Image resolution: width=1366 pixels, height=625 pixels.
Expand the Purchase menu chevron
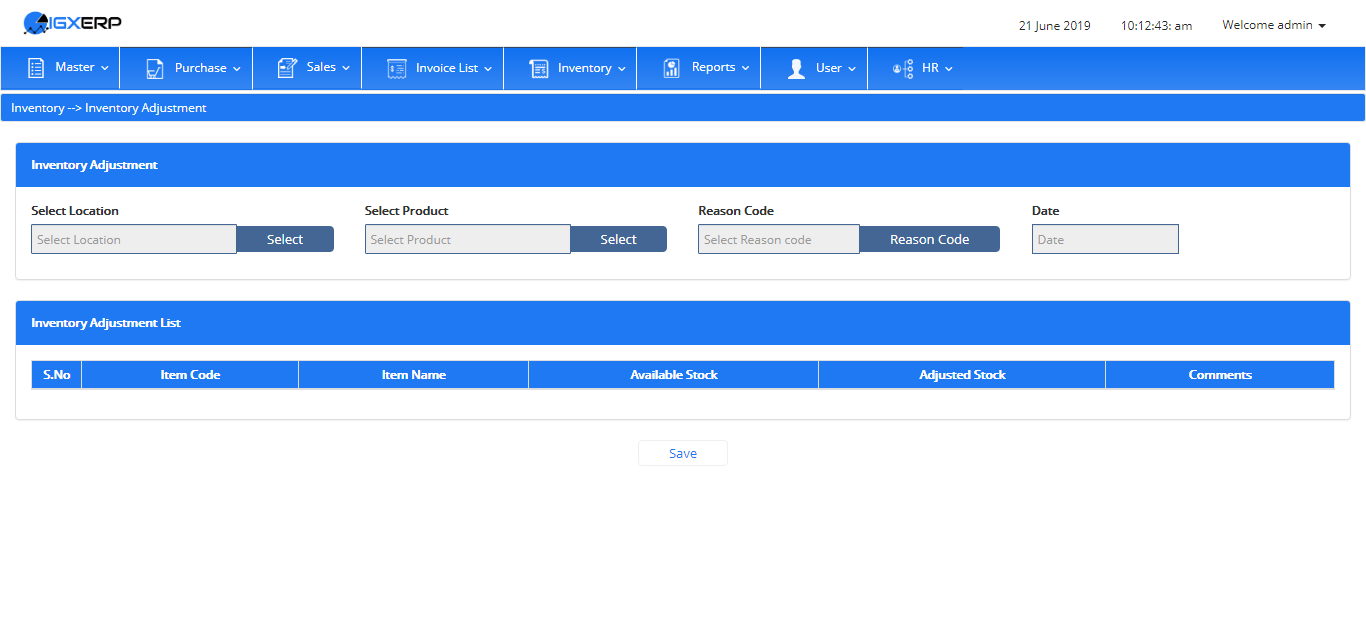coord(237,69)
